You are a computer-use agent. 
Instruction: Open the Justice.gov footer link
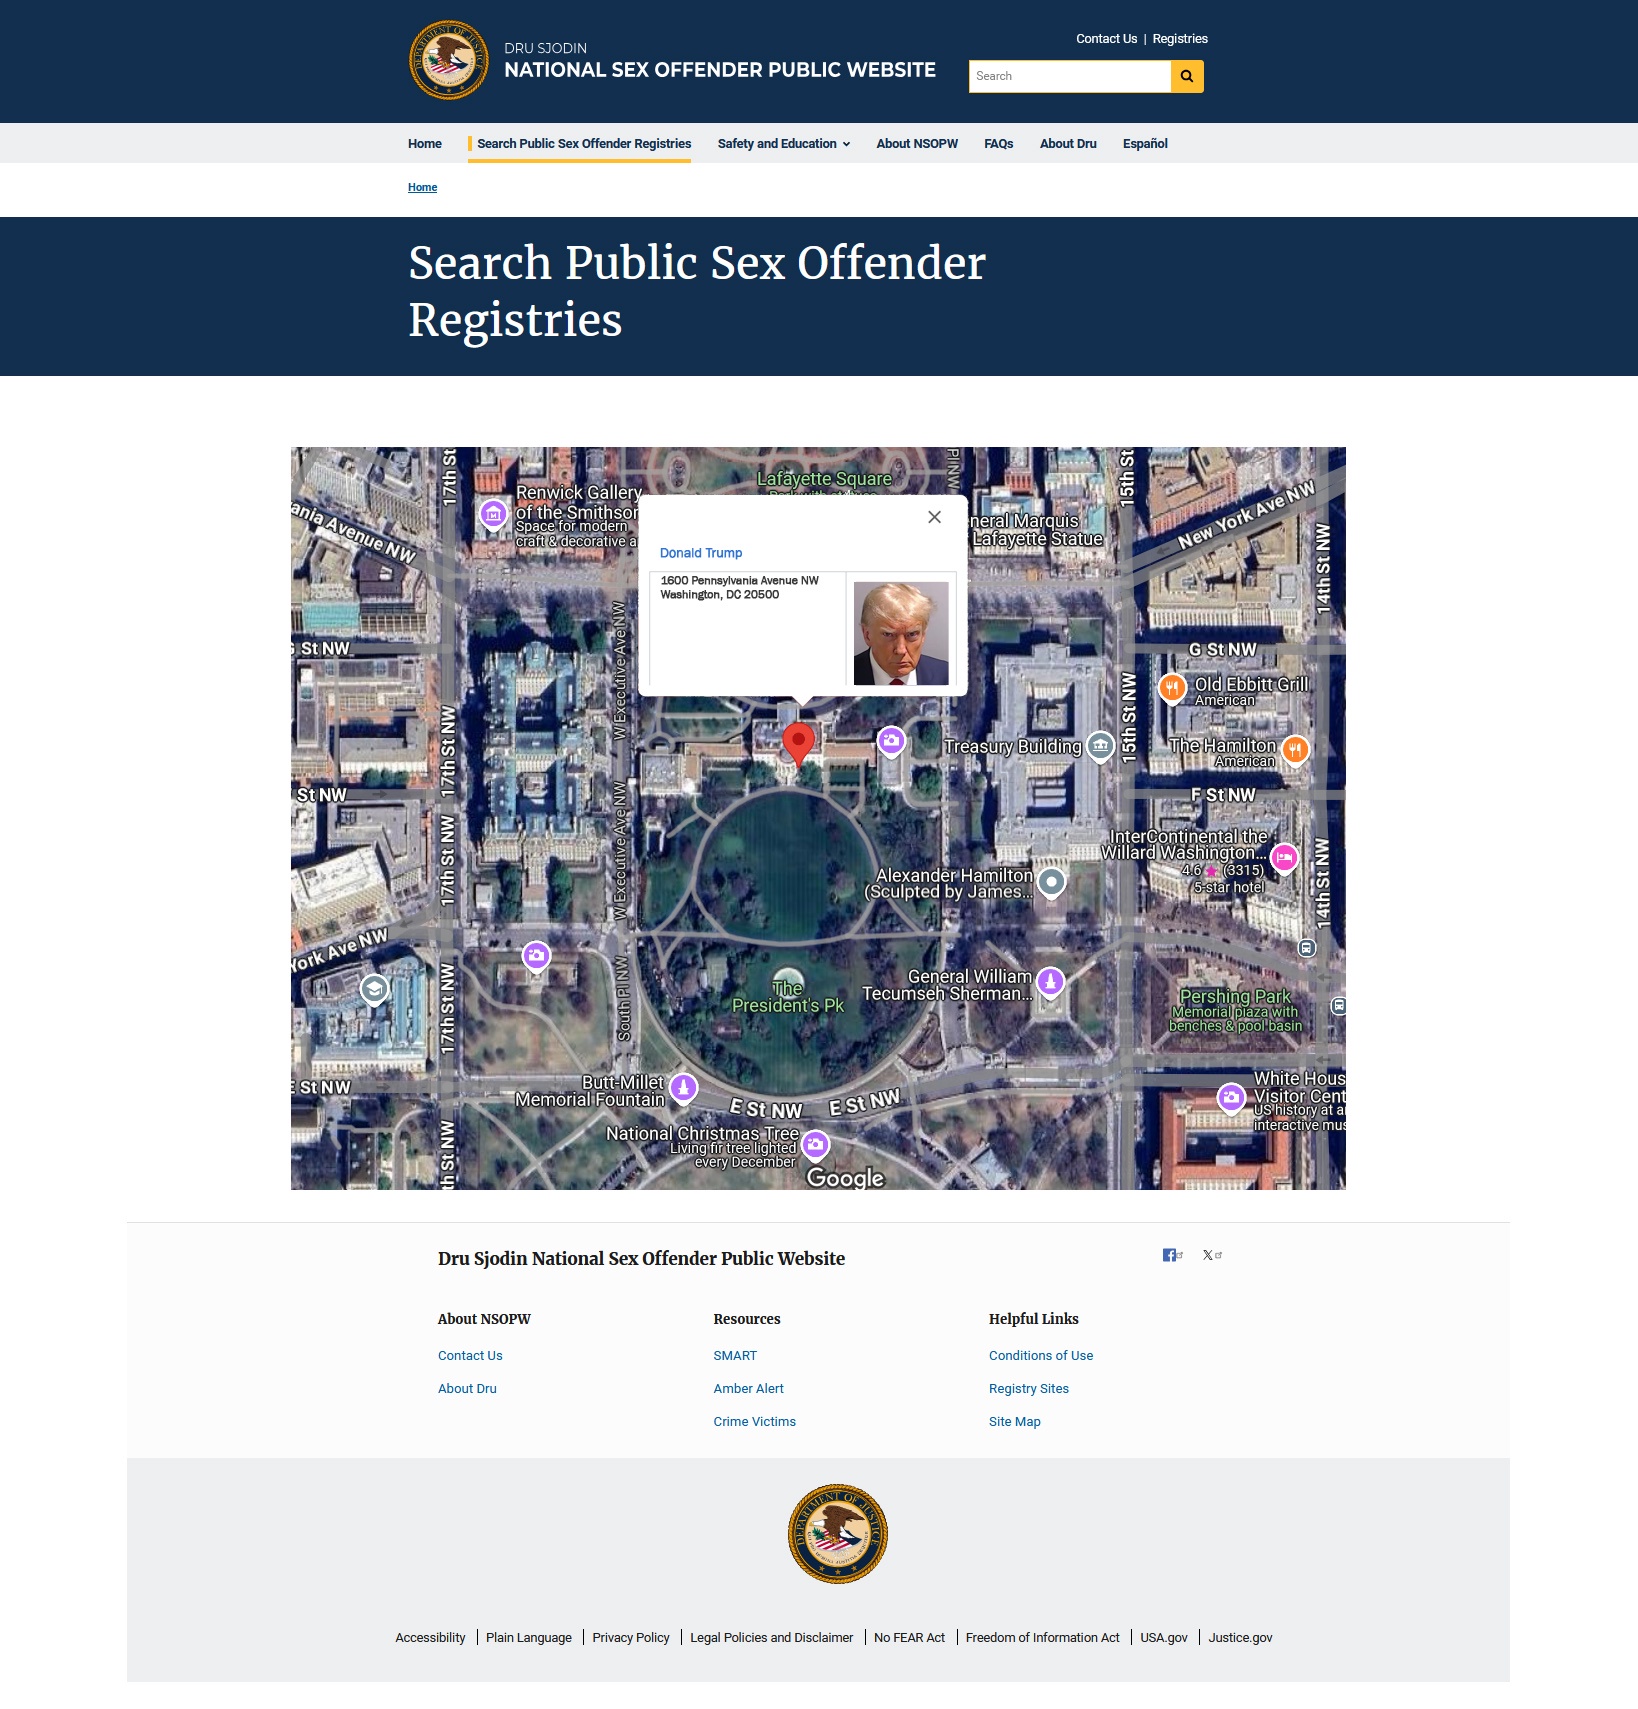1240,1638
